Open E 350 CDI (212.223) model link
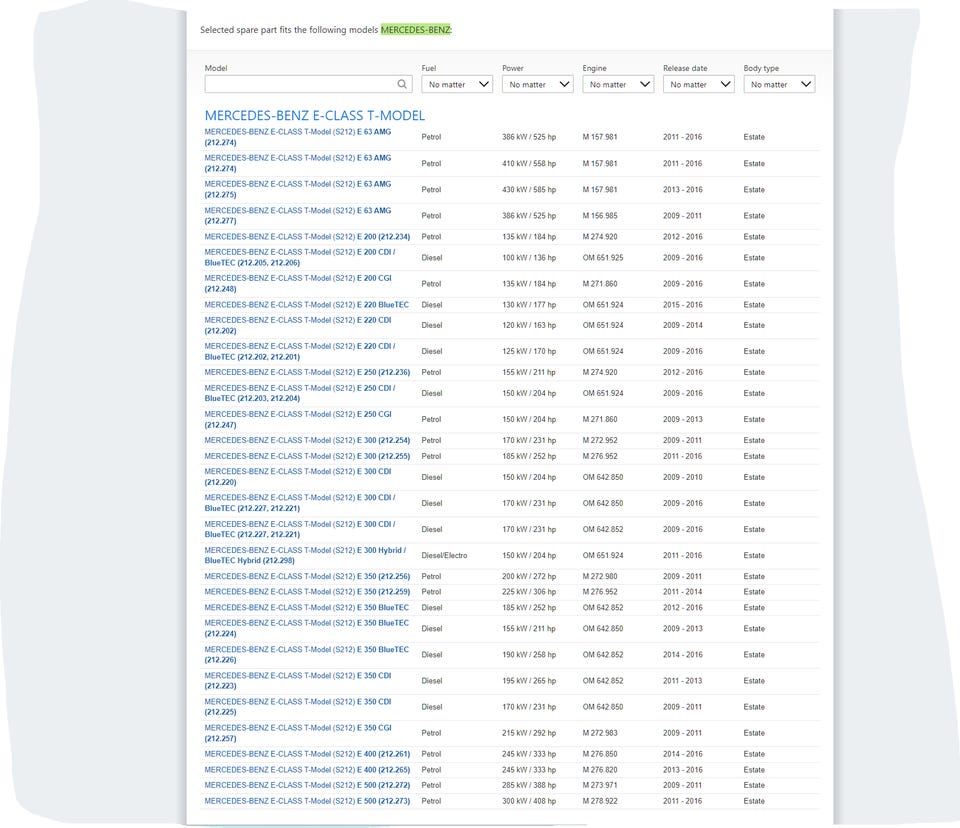This screenshot has width=960, height=828. point(298,680)
